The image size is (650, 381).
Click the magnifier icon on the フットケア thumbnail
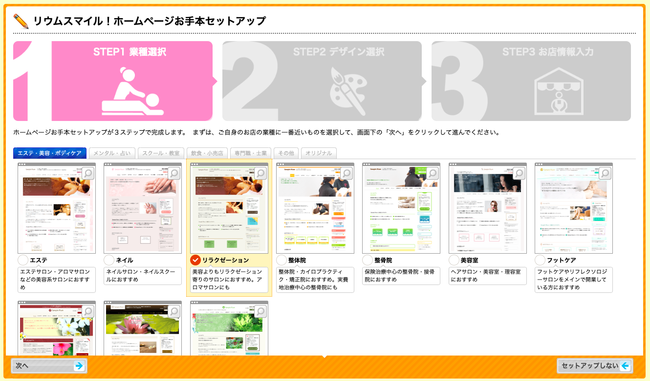click(x=605, y=173)
